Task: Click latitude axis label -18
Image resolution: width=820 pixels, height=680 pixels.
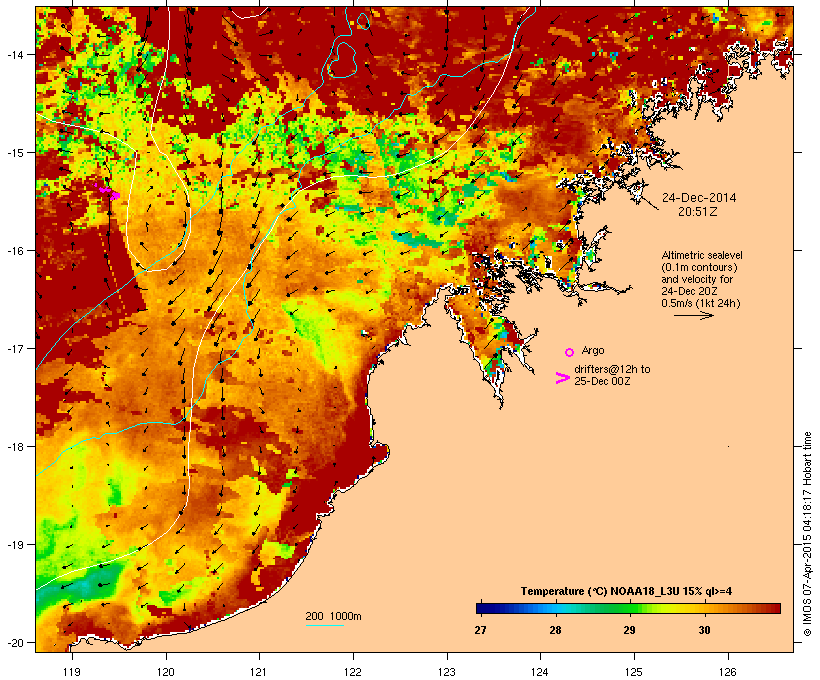Action: pos(14,446)
